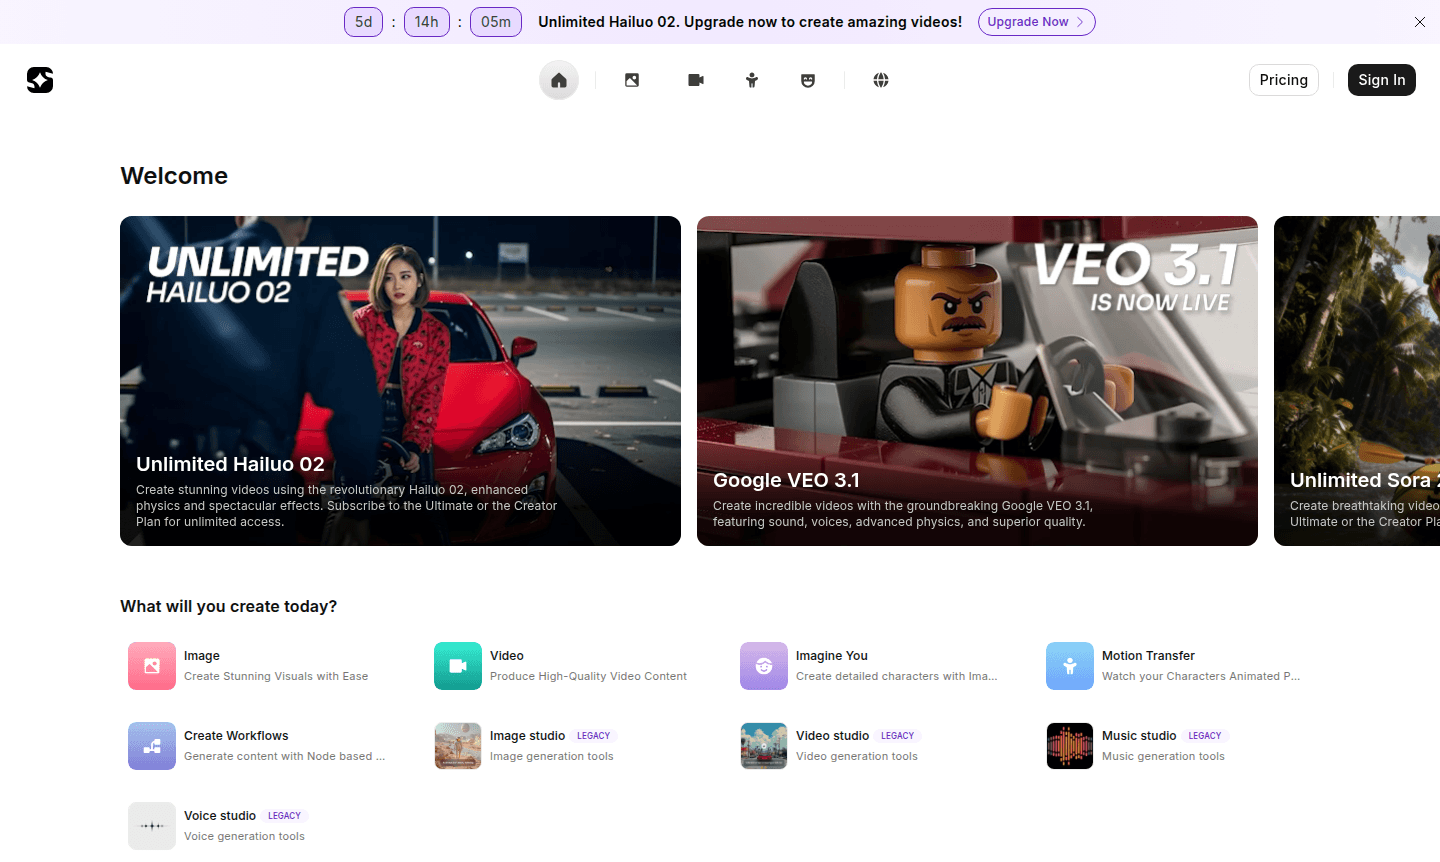
Task: Click the home icon in top navigation
Action: click(559, 80)
